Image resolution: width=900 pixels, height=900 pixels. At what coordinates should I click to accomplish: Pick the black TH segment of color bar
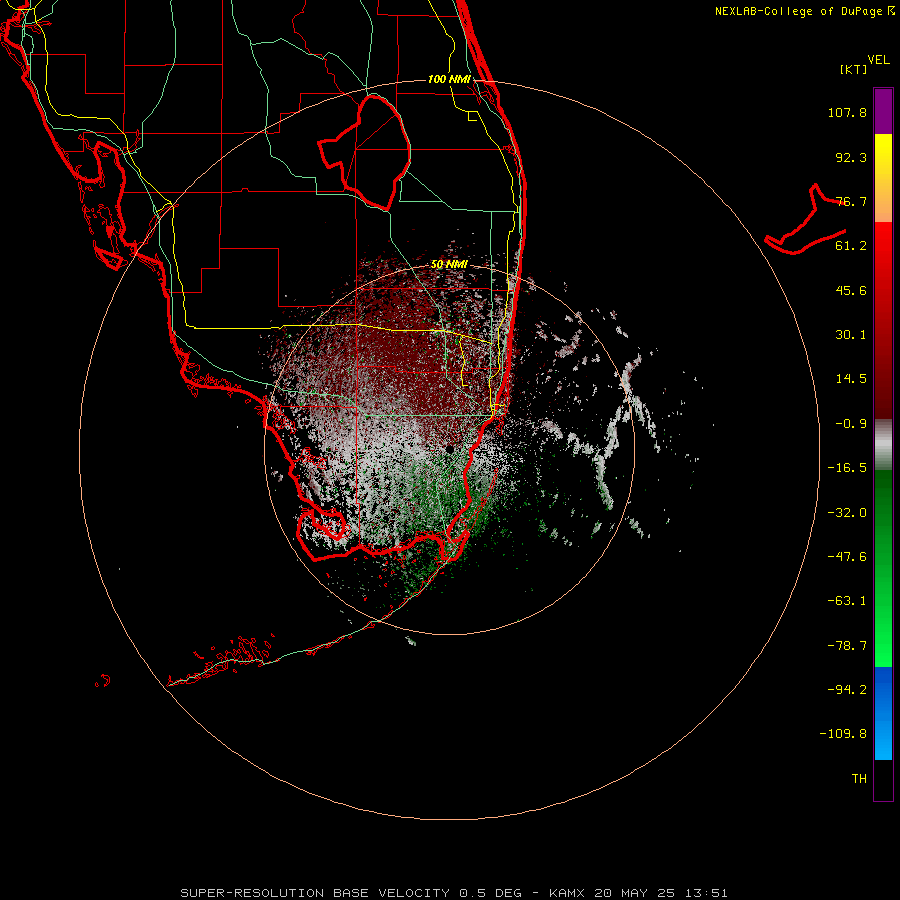pyautogui.click(x=883, y=780)
